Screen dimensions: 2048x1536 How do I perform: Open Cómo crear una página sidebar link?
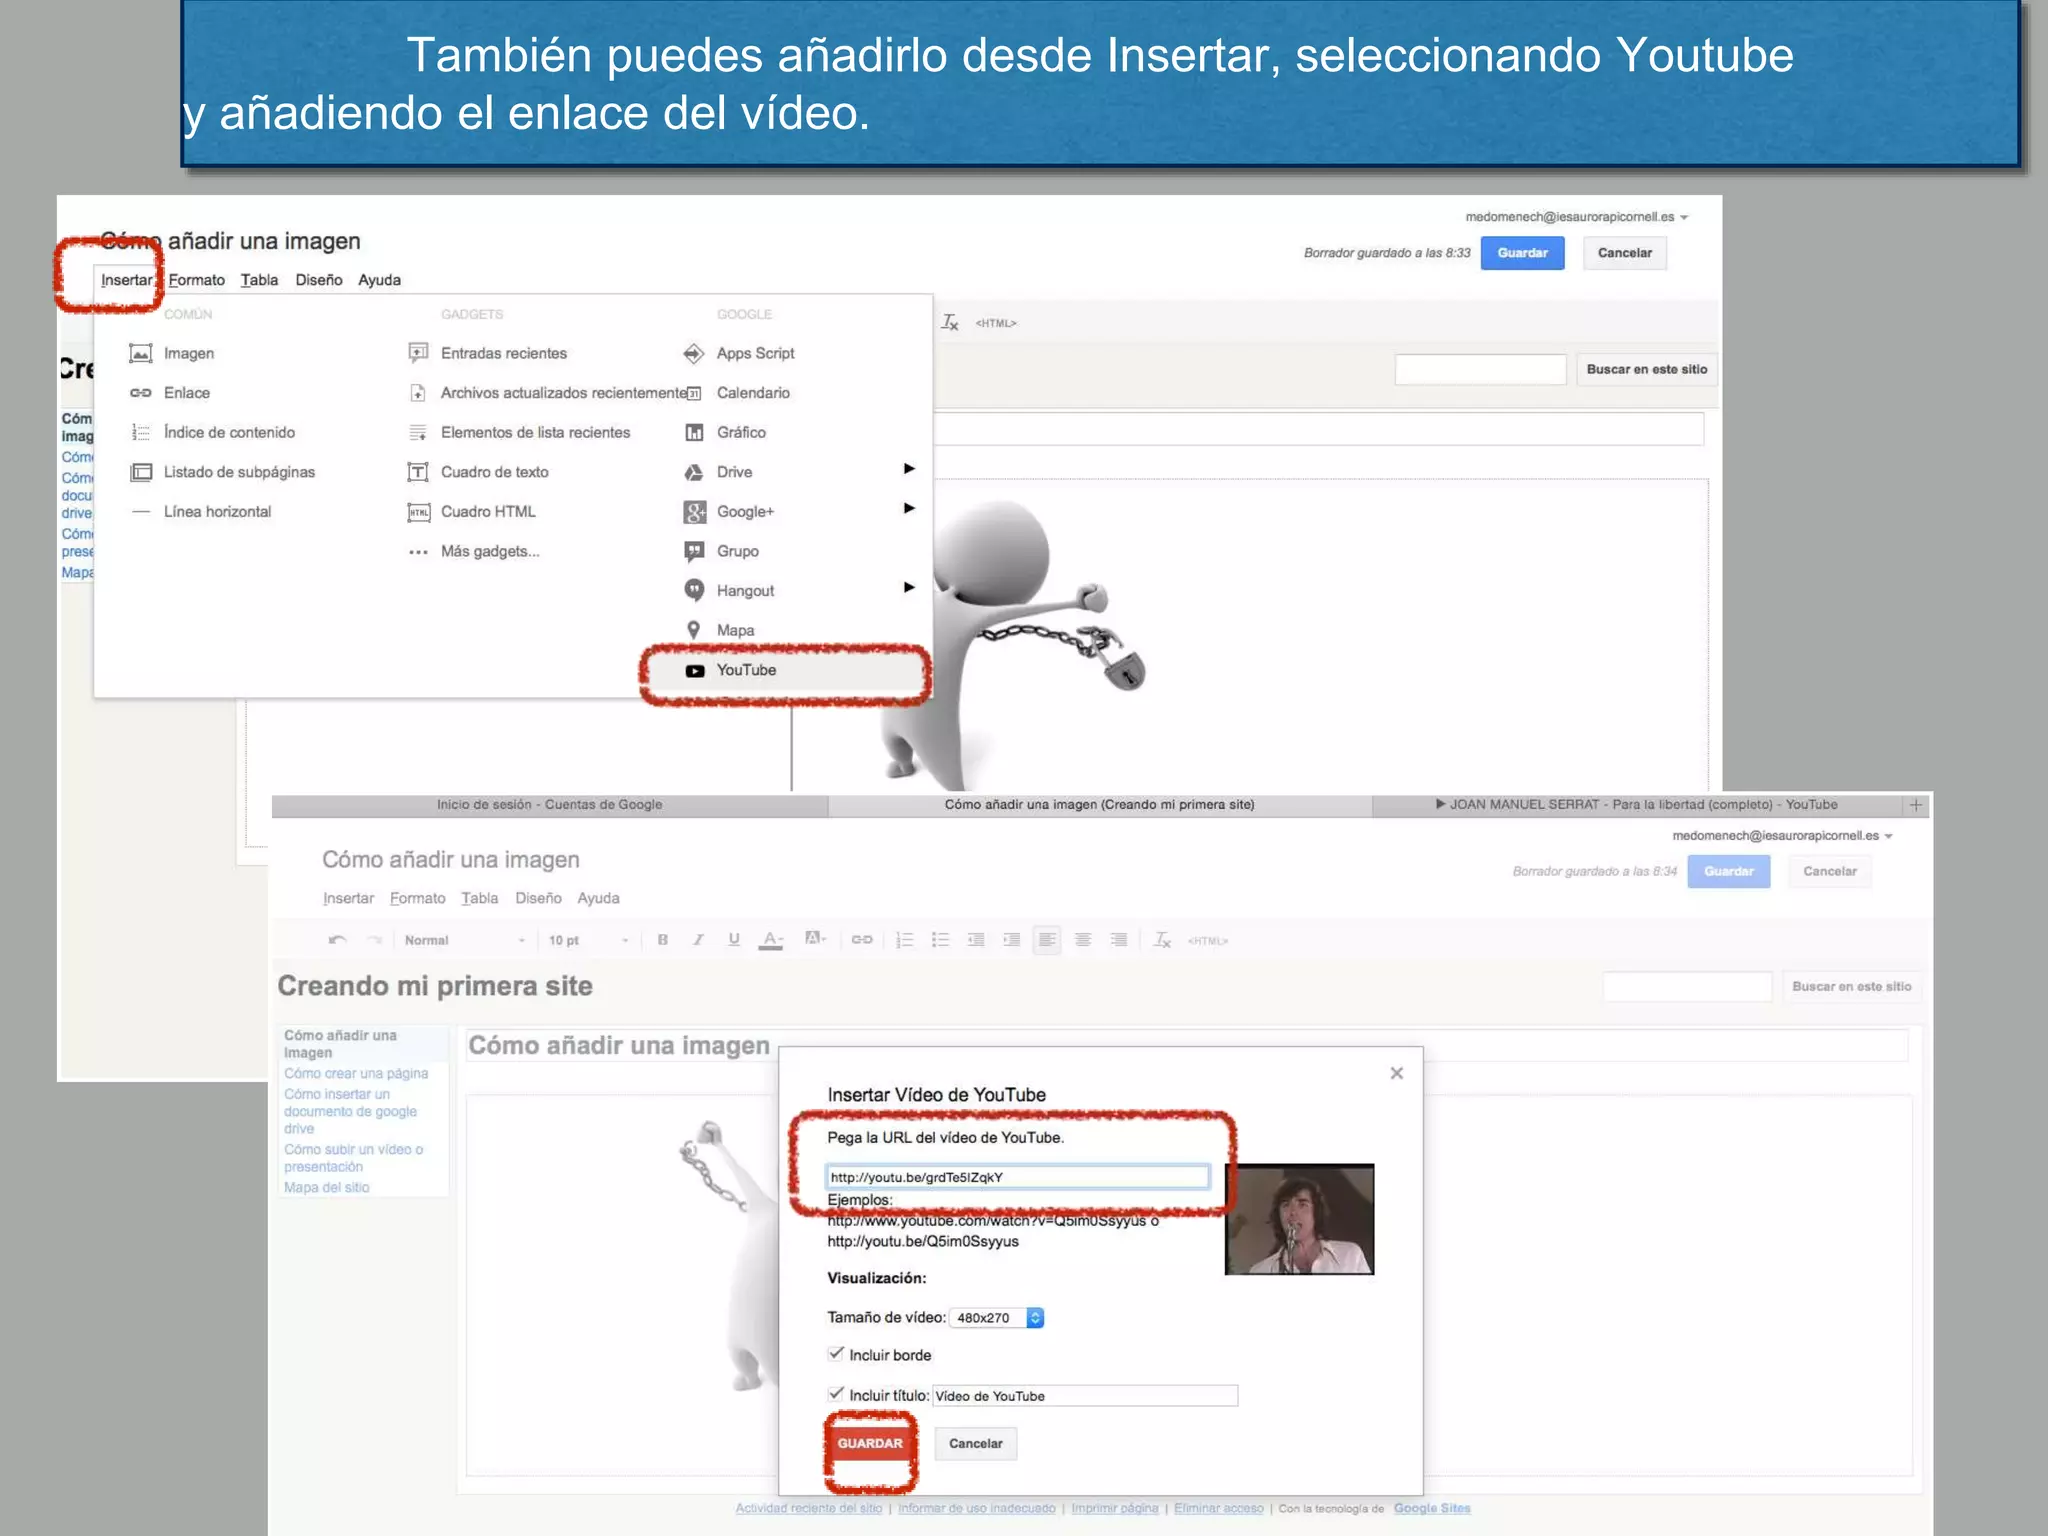coord(355,1073)
